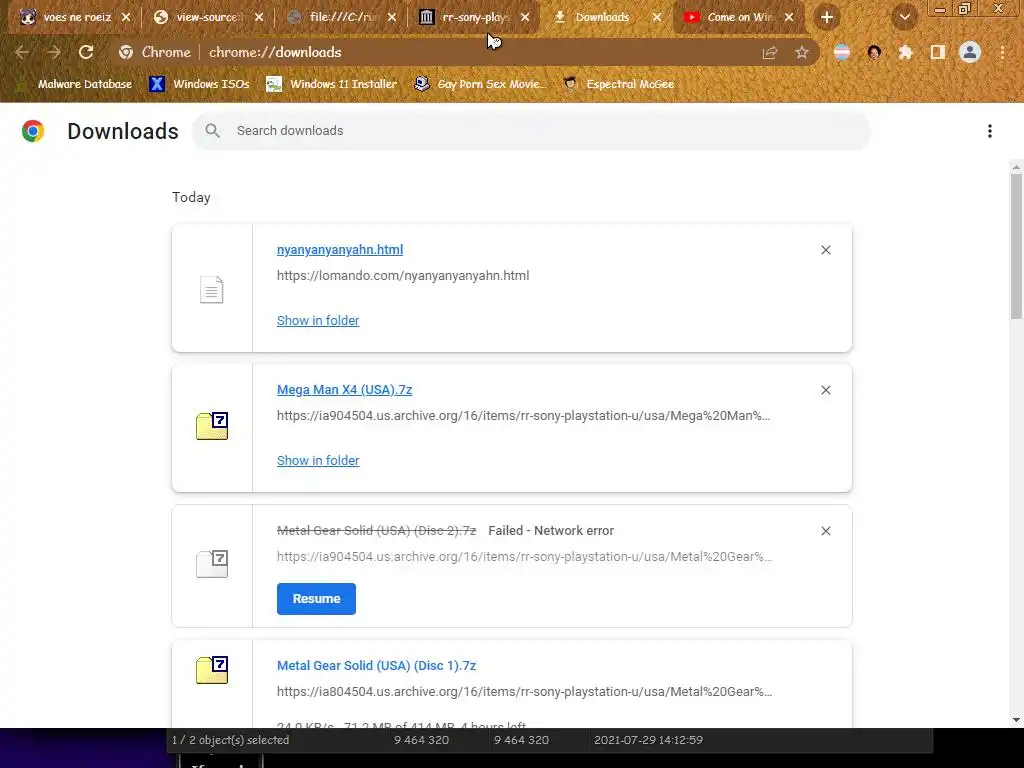Click the downloads page vertical scrollbar

tap(1016, 247)
